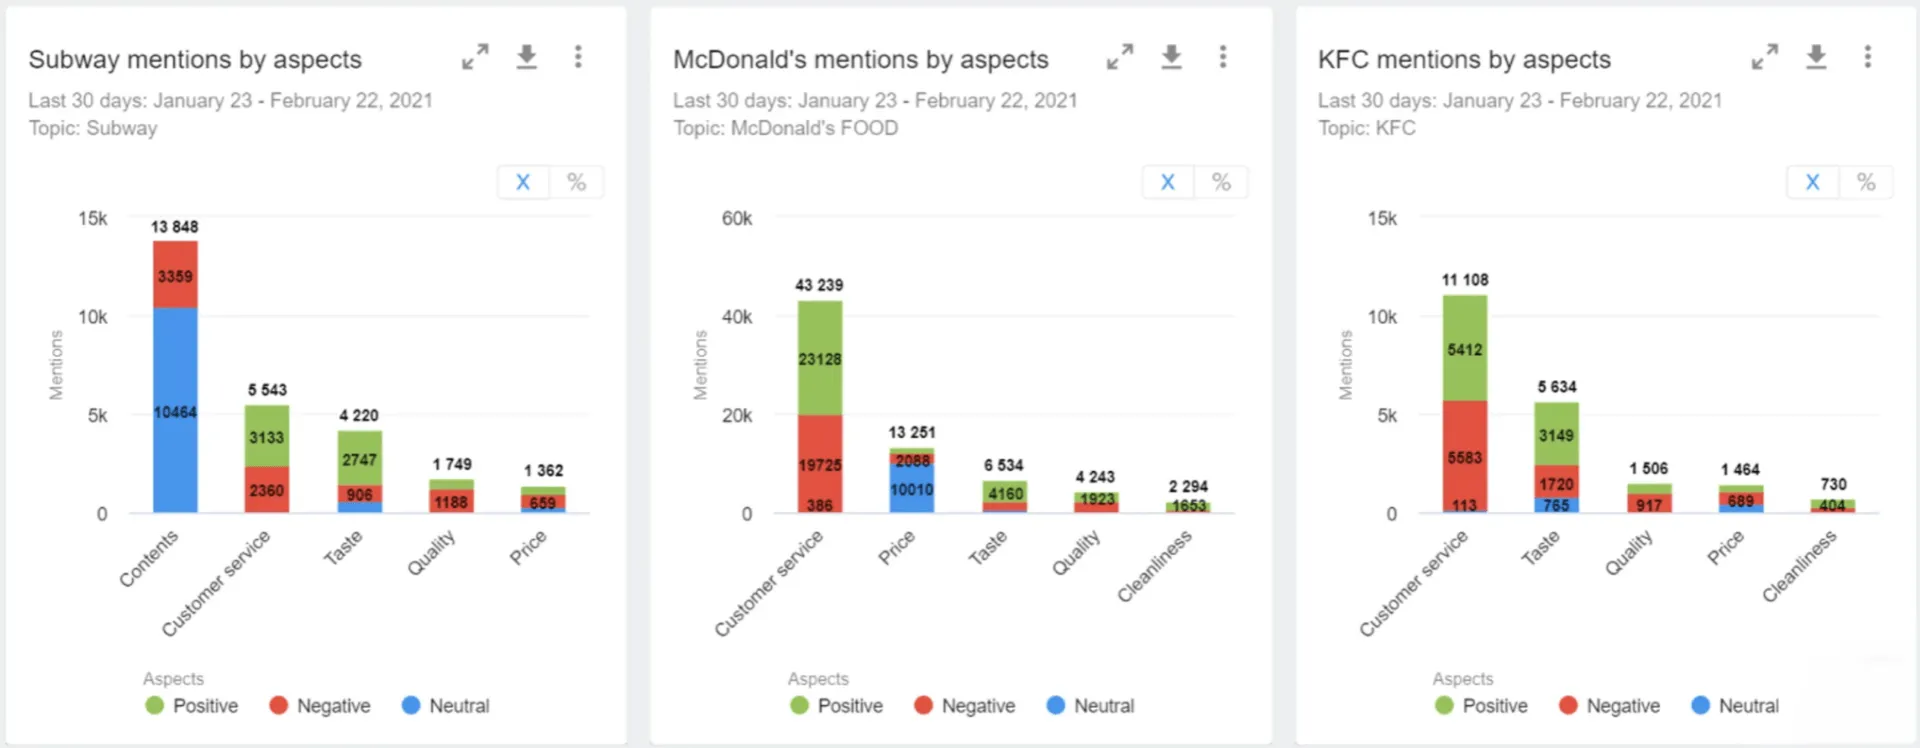Open the Subway chart three-dot options menu
This screenshot has height=748, width=1920.
[578, 57]
